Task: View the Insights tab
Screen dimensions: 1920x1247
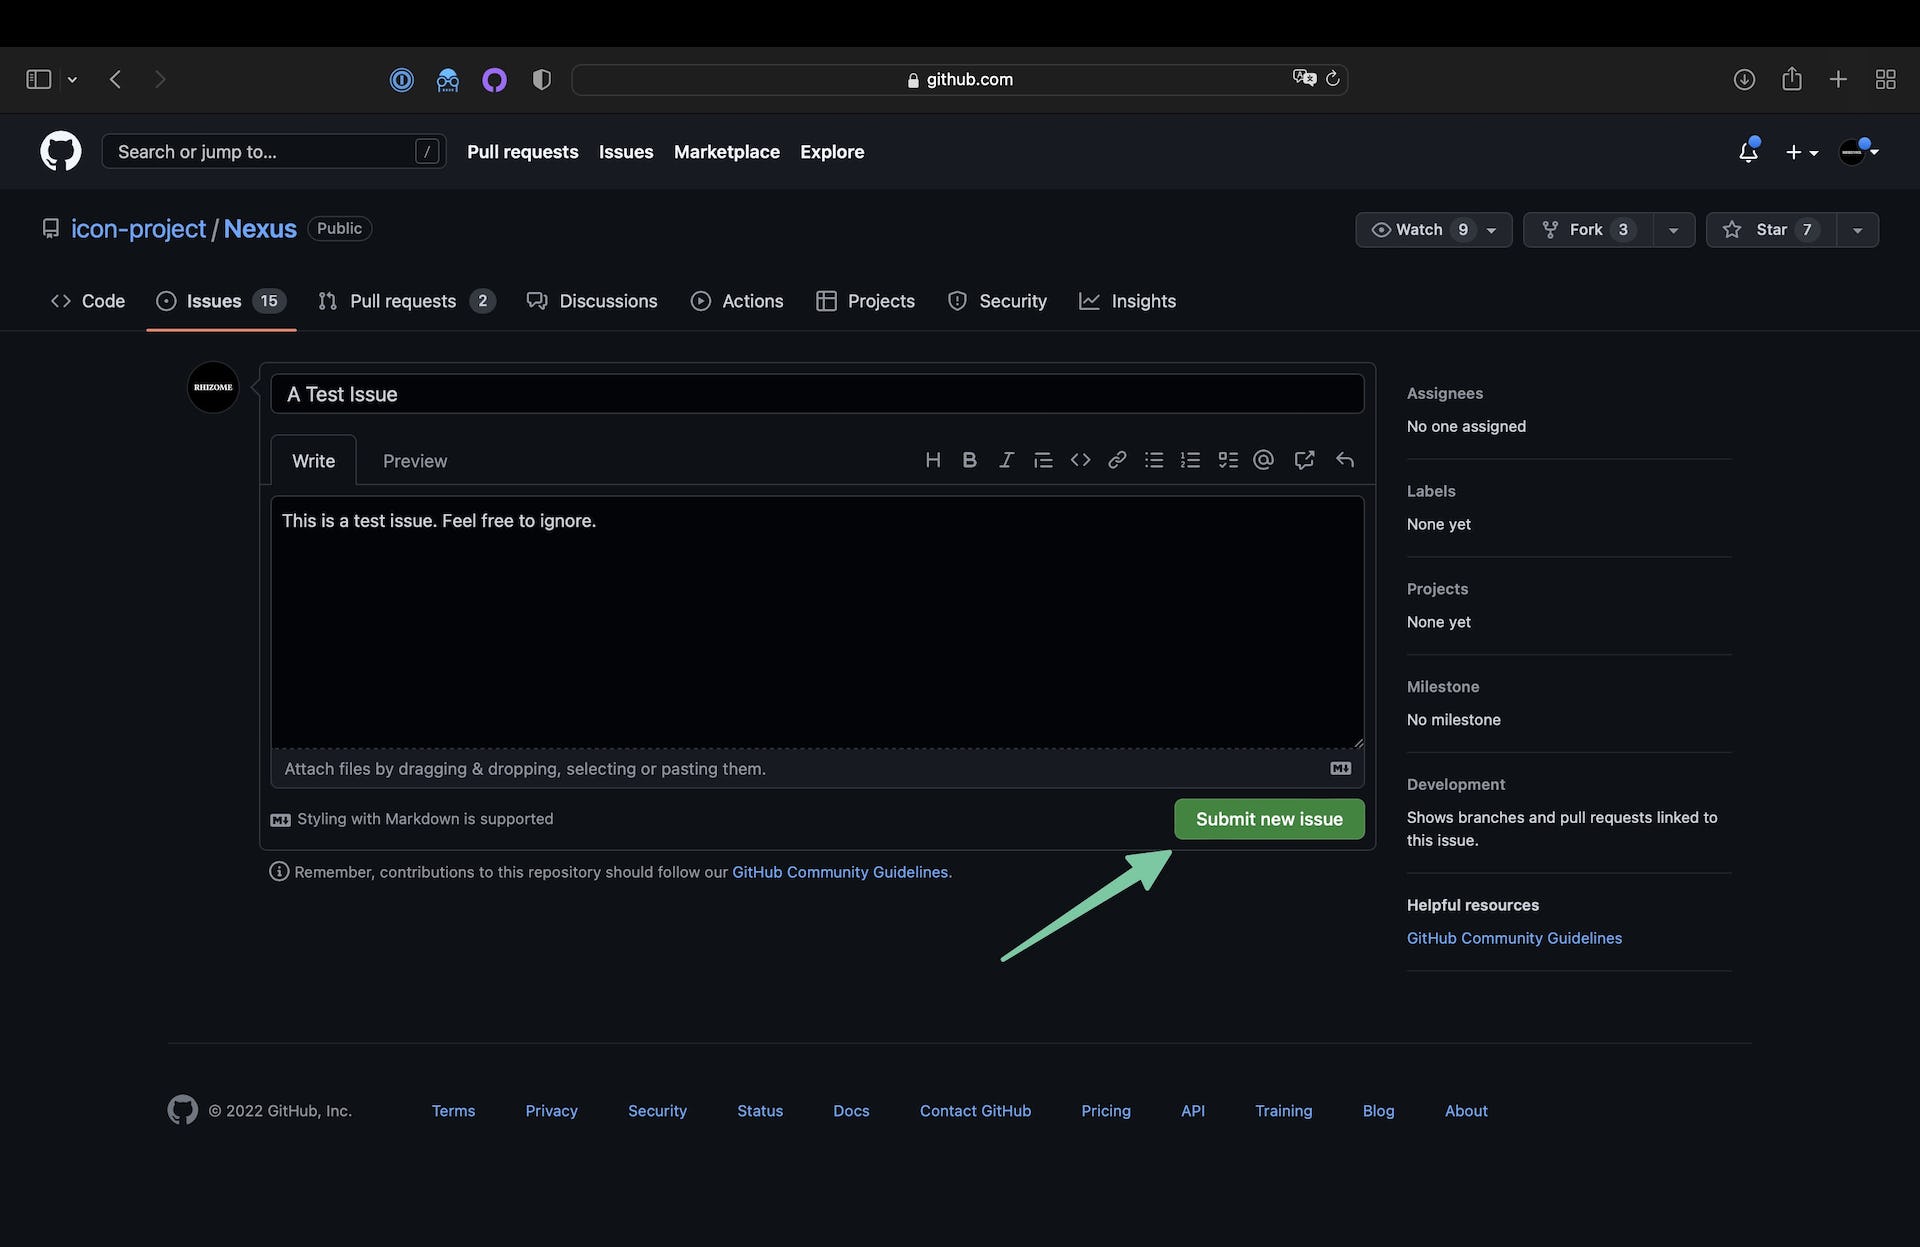Action: [x=1127, y=301]
